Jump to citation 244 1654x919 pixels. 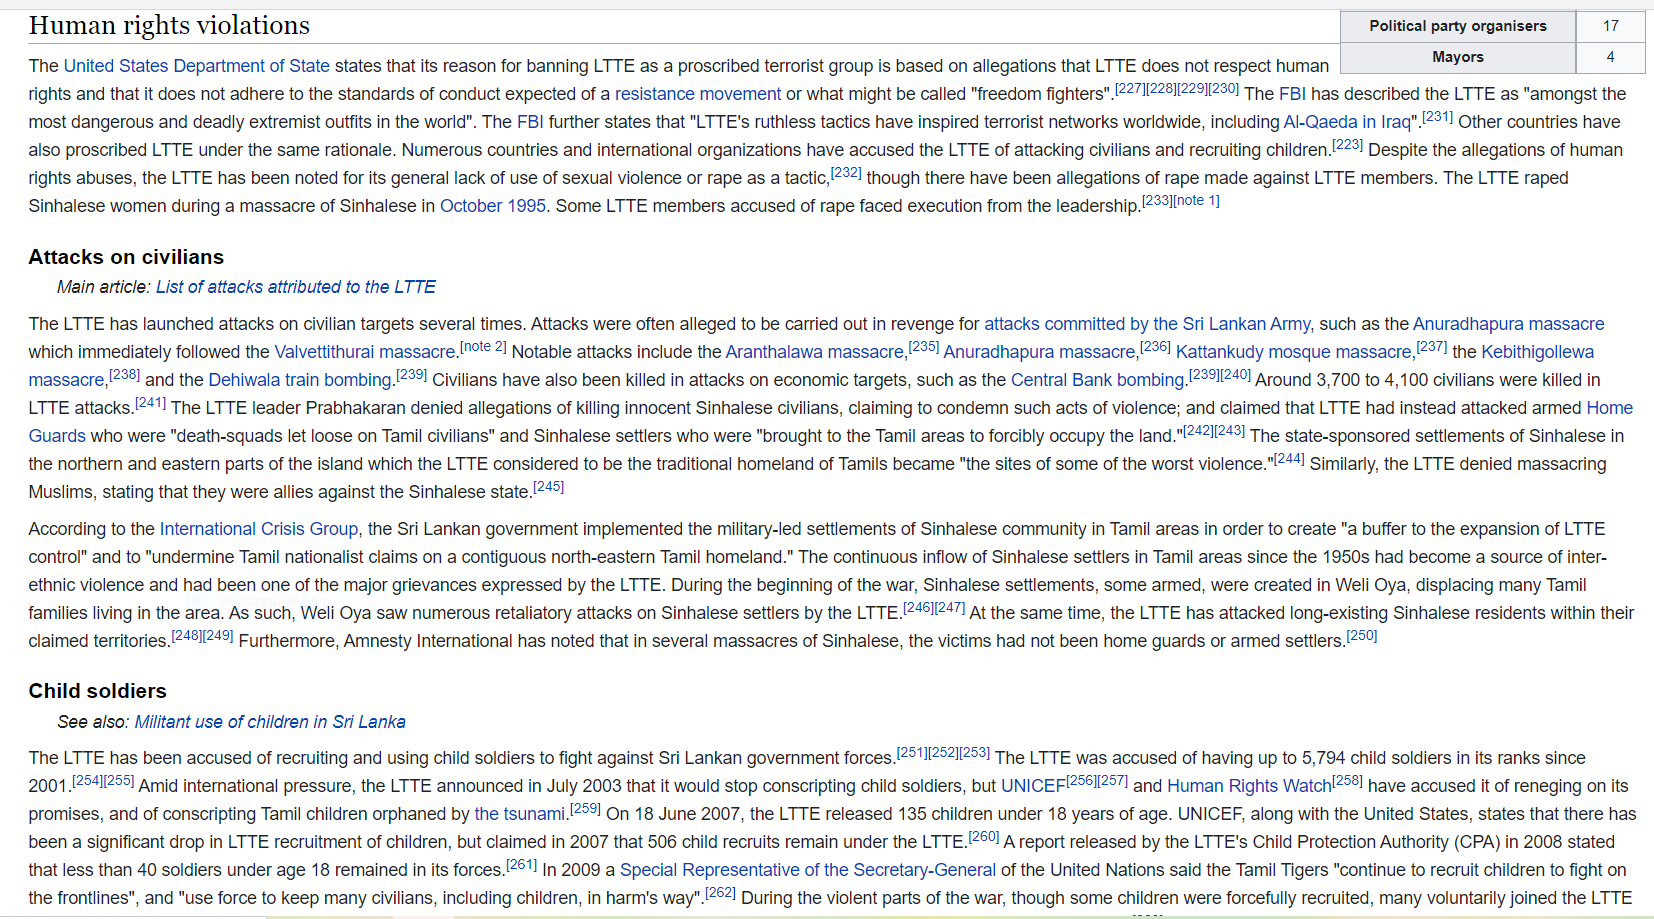coord(1289,459)
